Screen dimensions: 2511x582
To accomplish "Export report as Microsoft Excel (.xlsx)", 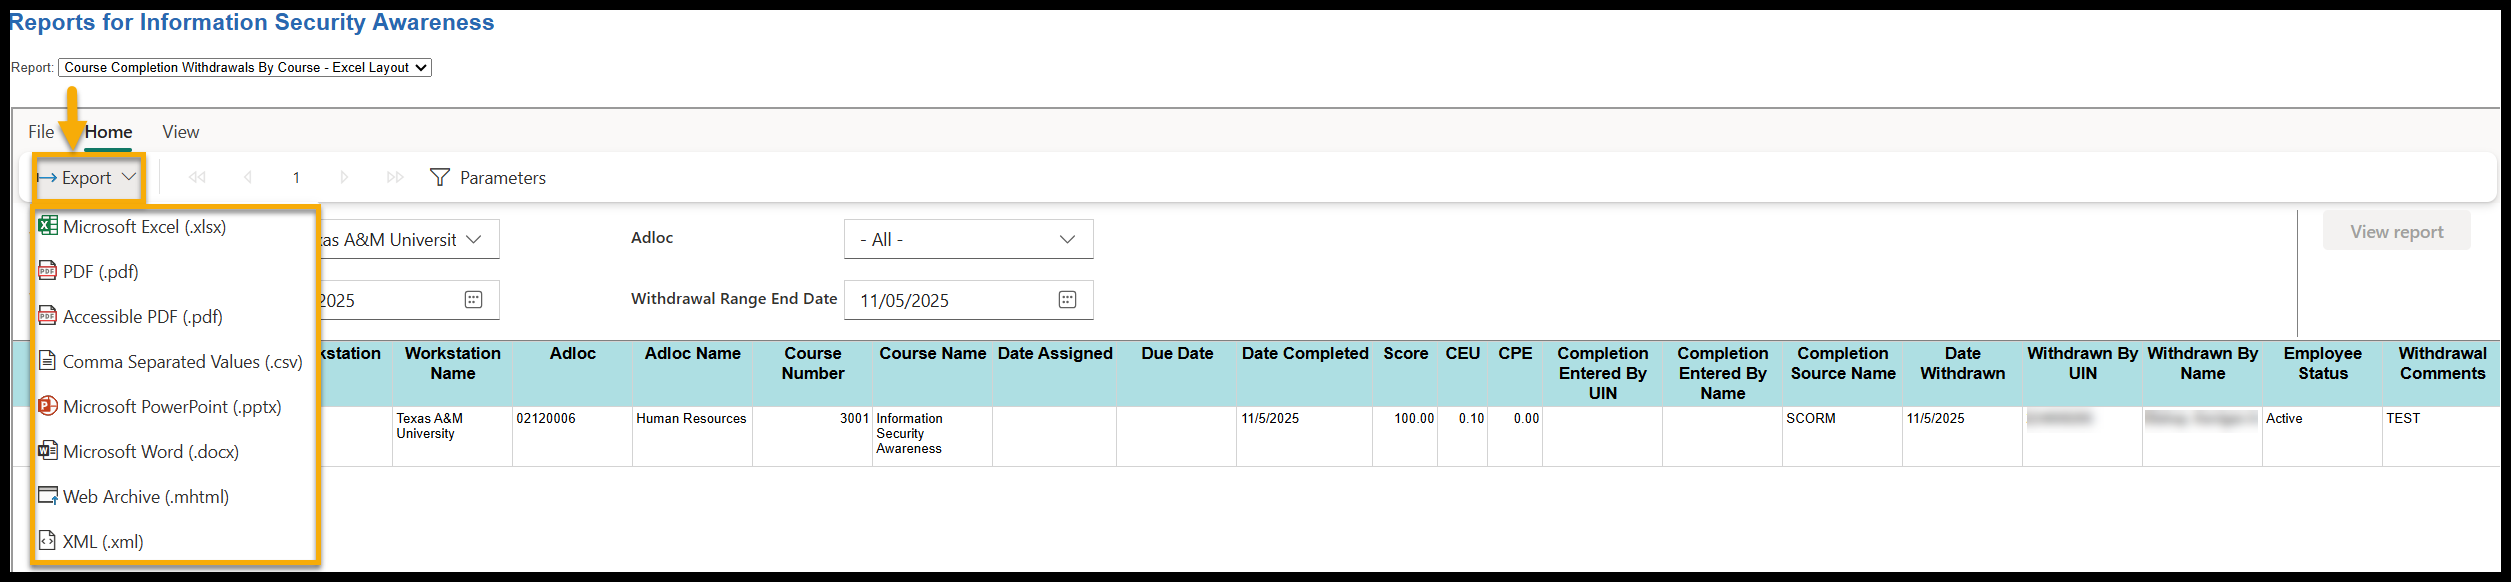I will (x=144, y=227).
